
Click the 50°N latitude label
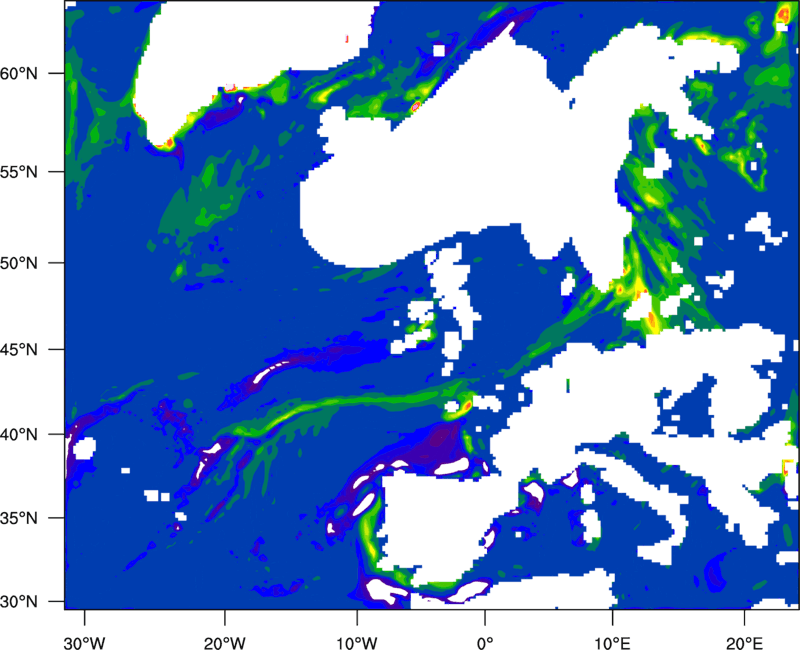19,263
